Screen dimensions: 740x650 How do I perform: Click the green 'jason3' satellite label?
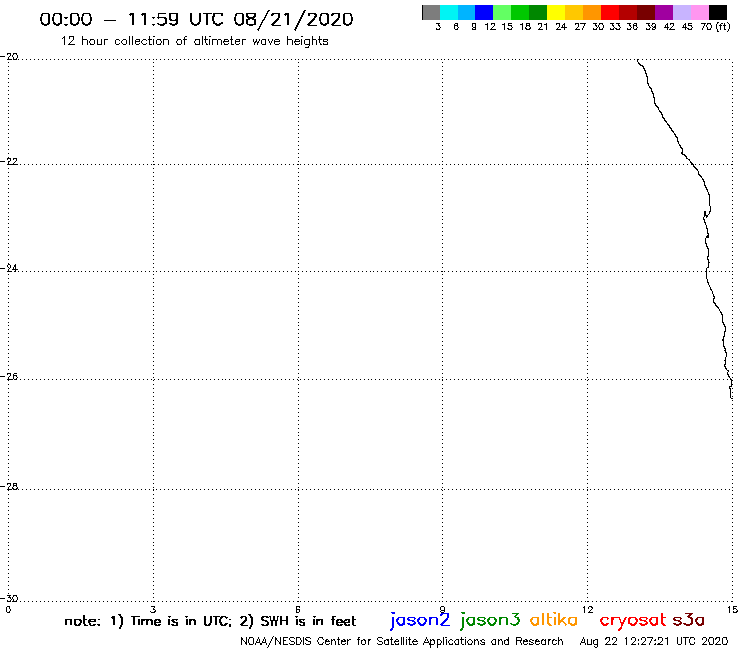click(x=490, y=620)
